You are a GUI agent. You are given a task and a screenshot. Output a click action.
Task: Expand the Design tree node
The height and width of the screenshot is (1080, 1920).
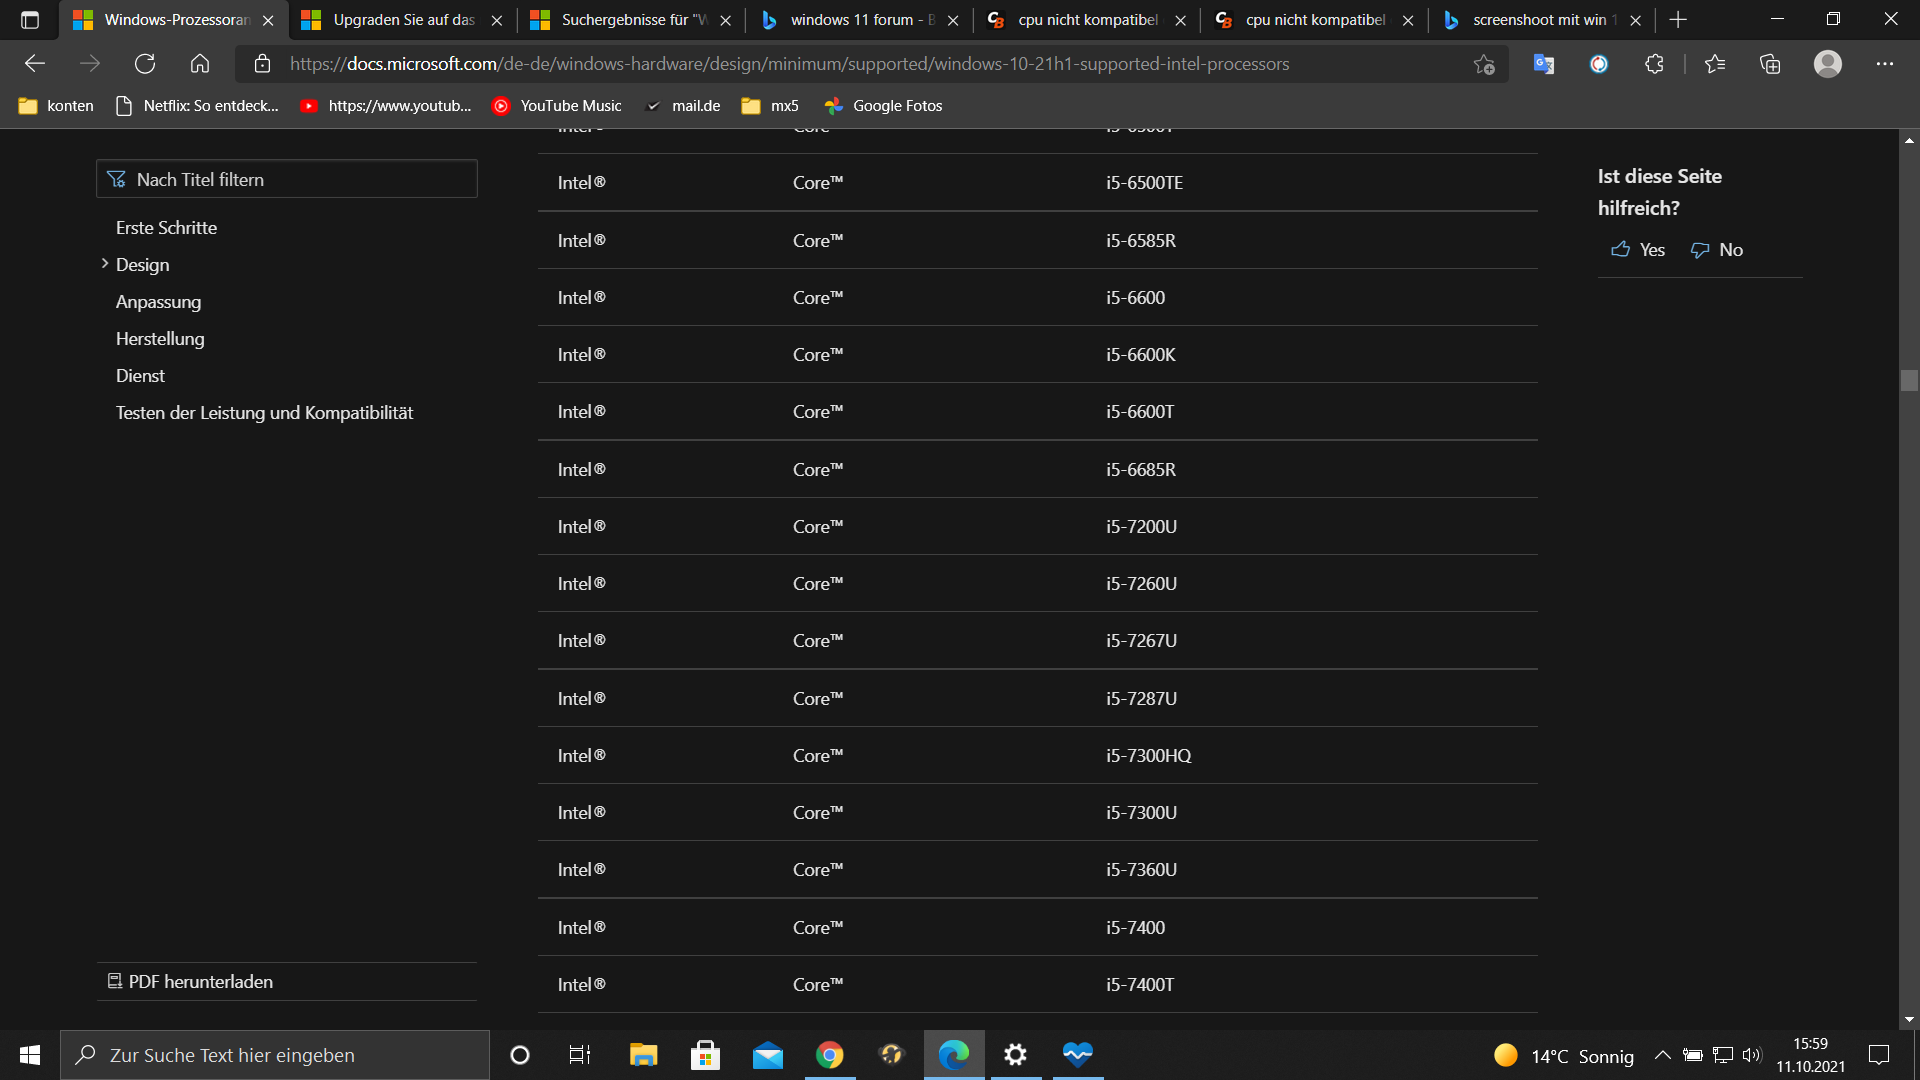click(x=105, y=264)
